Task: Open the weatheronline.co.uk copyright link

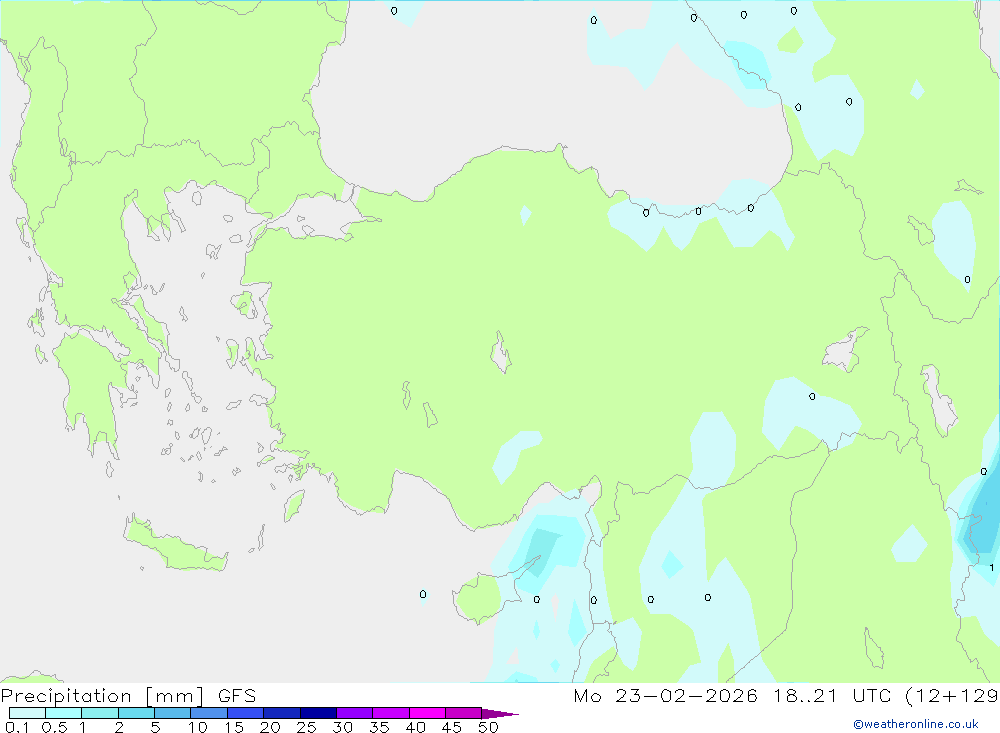Action: click(x=916, y=724)
